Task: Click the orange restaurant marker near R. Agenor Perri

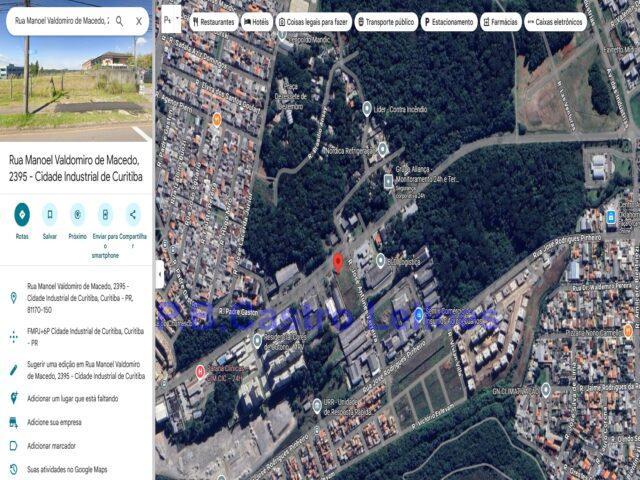Action: [x=217, y=120]
